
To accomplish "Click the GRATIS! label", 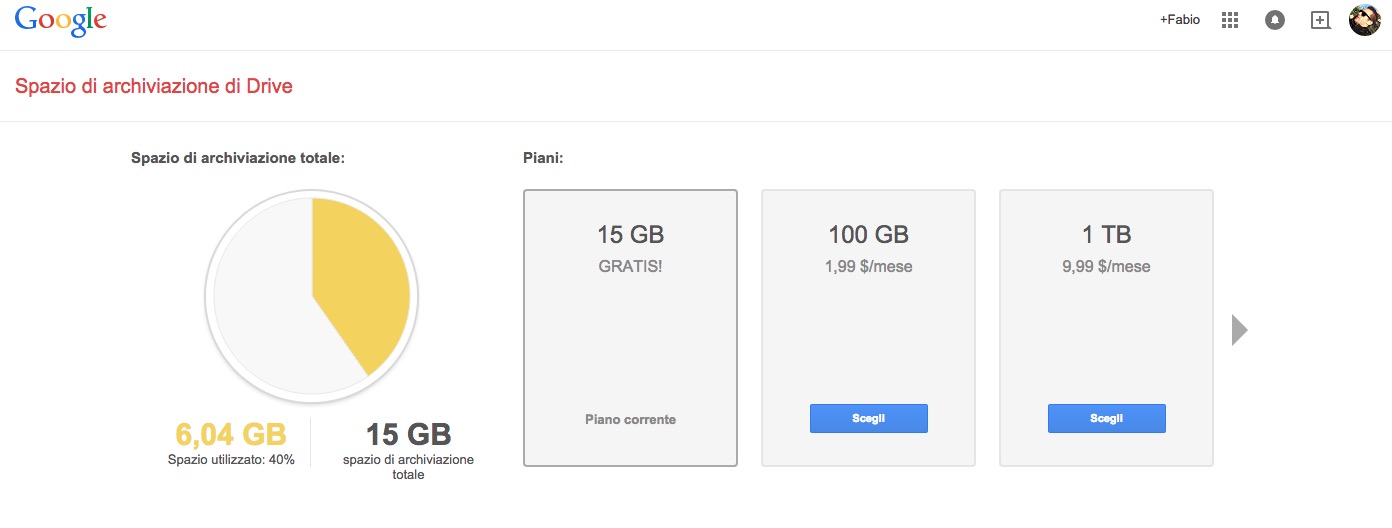I will point(630,266).
